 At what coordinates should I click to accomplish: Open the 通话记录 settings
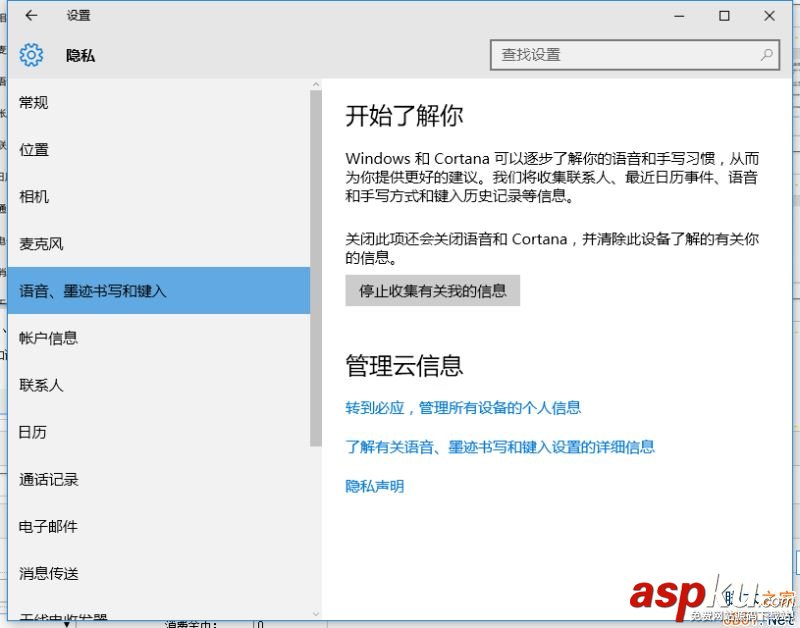(48, 479)
